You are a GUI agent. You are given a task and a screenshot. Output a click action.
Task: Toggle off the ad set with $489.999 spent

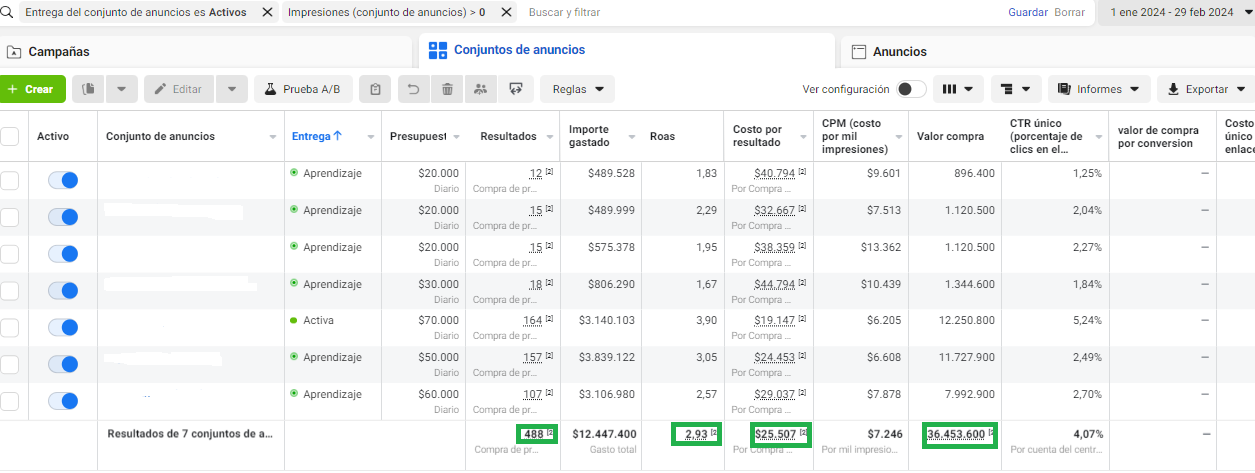coord(62,217)
